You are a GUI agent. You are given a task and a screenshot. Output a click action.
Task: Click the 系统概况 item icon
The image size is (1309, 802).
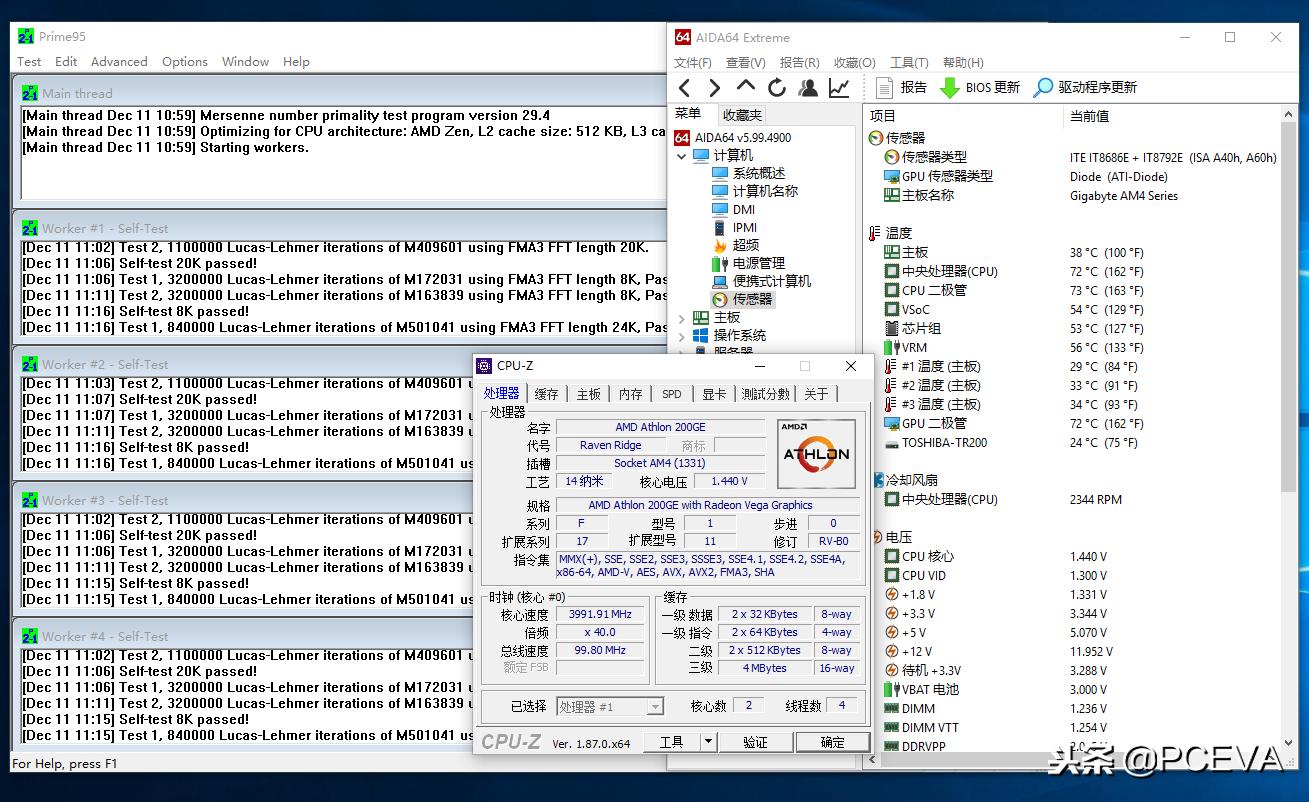point(718,173)
